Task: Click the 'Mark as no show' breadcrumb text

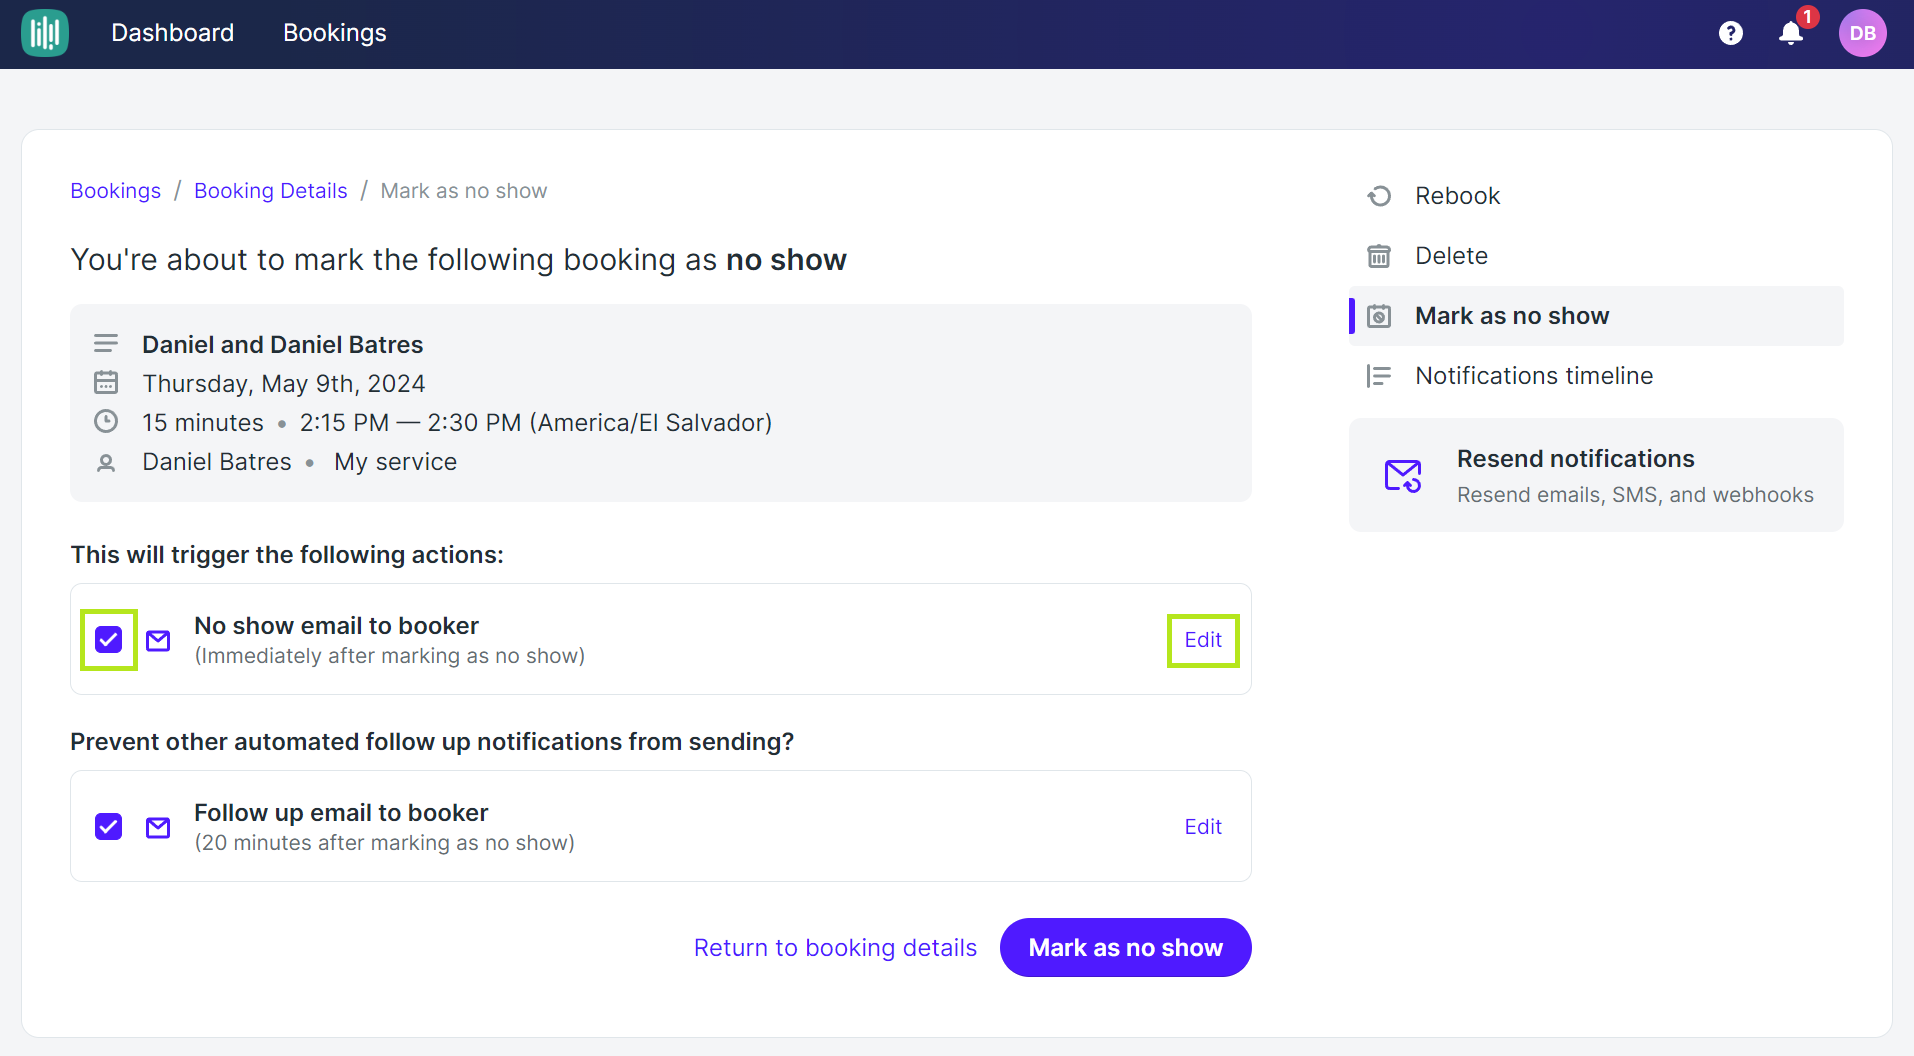Action: tap(464, 191)
